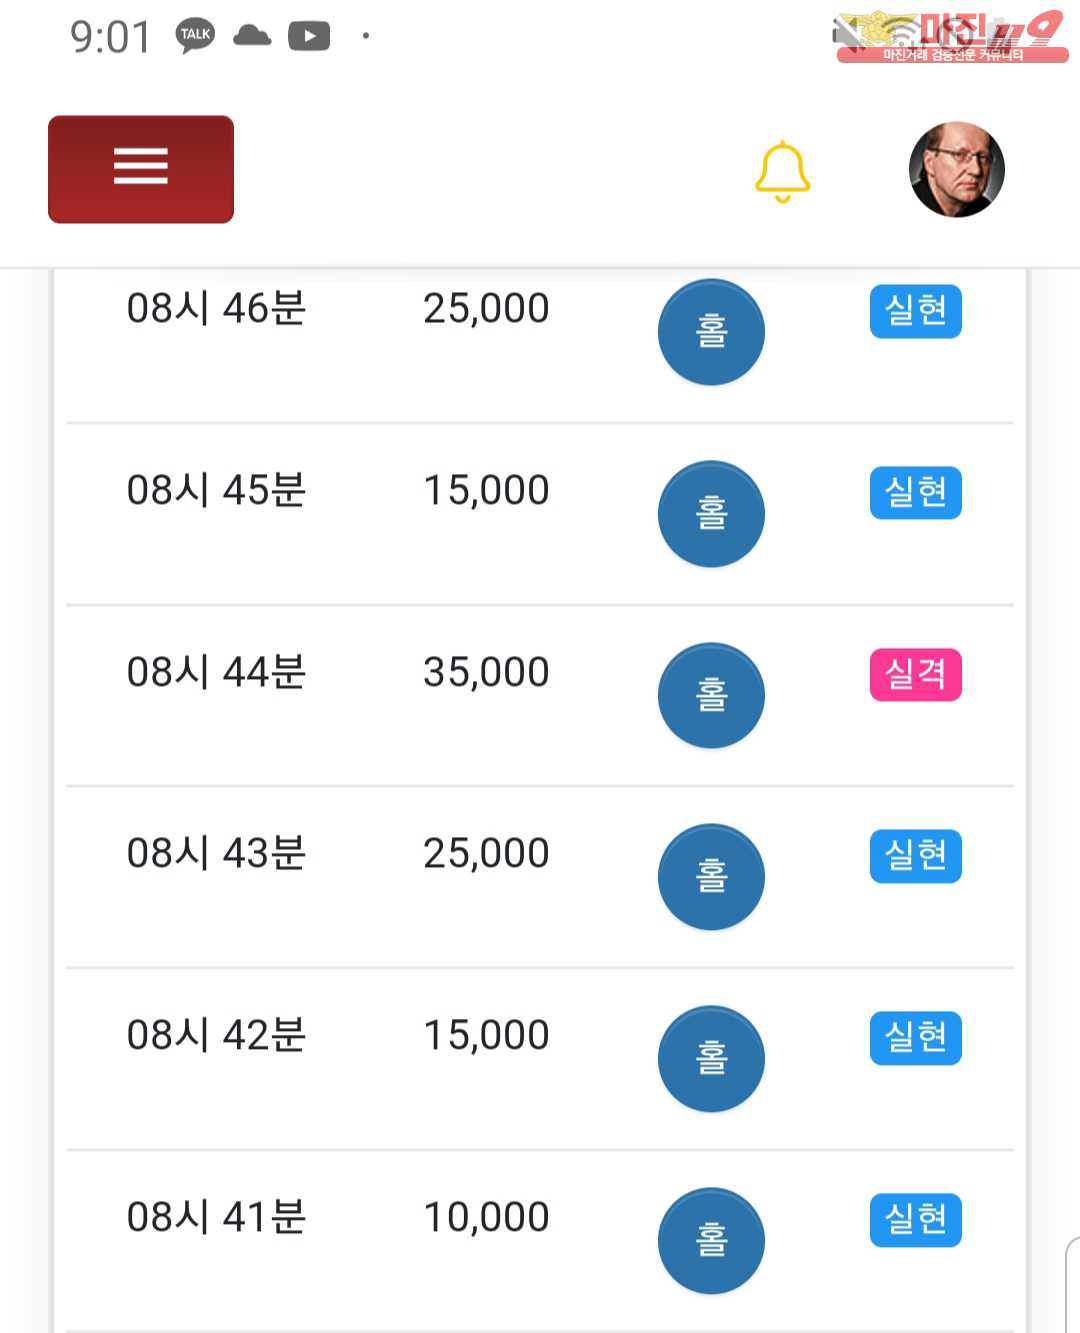
Task: Open the red hamburger menu
Action: (141, 169)
